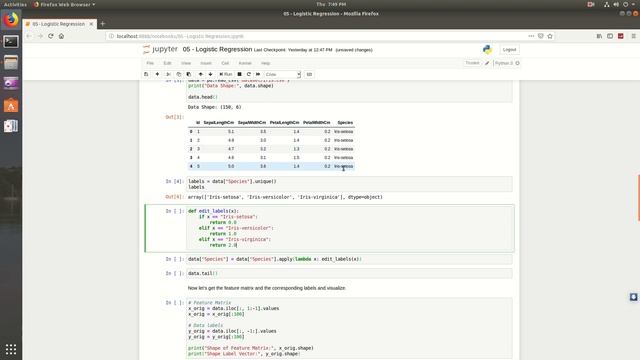Reload the page in Firefox
Viewport: 640px width, 360px height.
pos(51,36)
